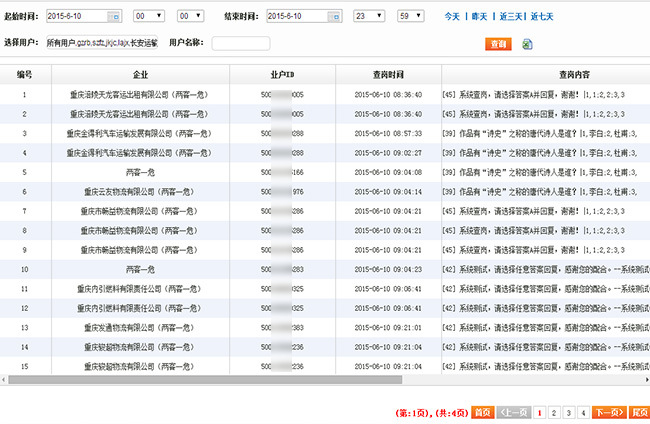Go to the first page with 首页
This screenshot has width=650, height=424.
click(x=483, y=412)
